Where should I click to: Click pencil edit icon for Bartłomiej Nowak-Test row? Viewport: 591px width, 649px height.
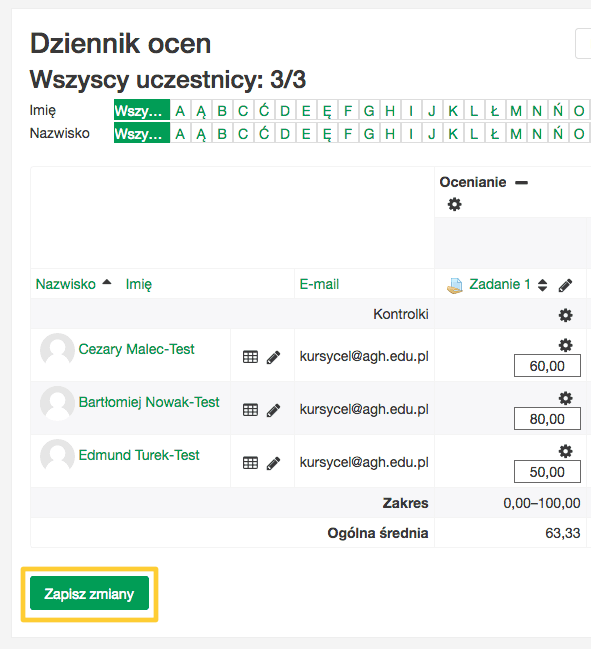coord(273,410)
